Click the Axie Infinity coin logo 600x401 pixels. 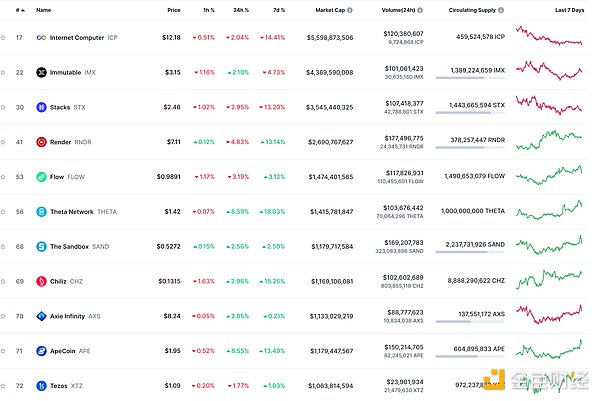pos(40,316)
